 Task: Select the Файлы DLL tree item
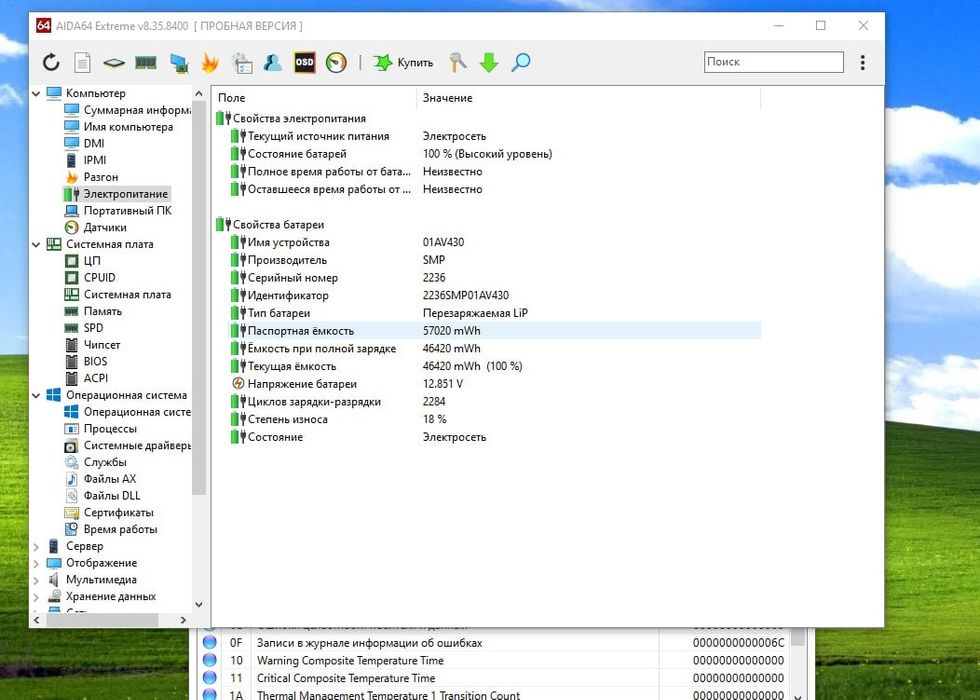pyautogui.click(x=112, y=496)
